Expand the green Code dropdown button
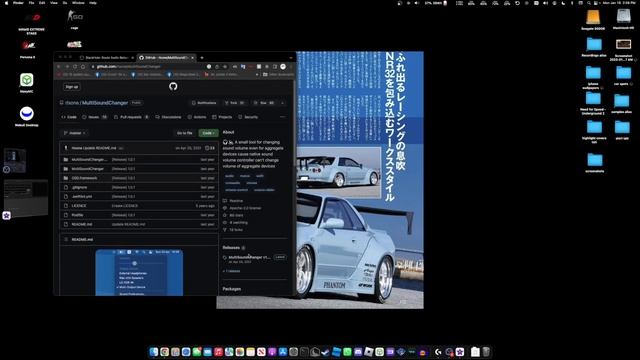Image resolution: width=640 pixels, height=360 pixels. tap(208, 133)
